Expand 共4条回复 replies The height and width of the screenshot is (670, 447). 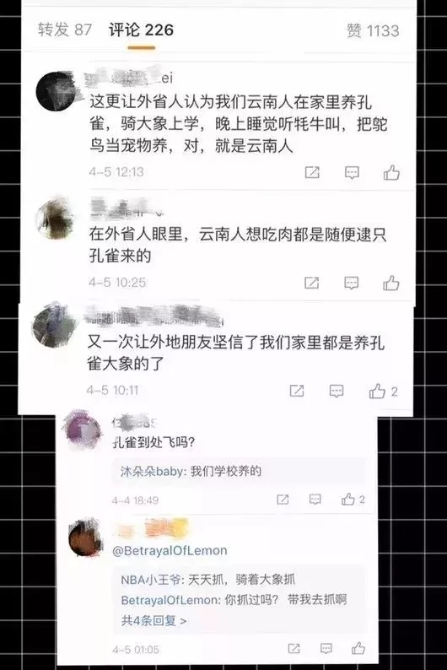tap(154, 620)
